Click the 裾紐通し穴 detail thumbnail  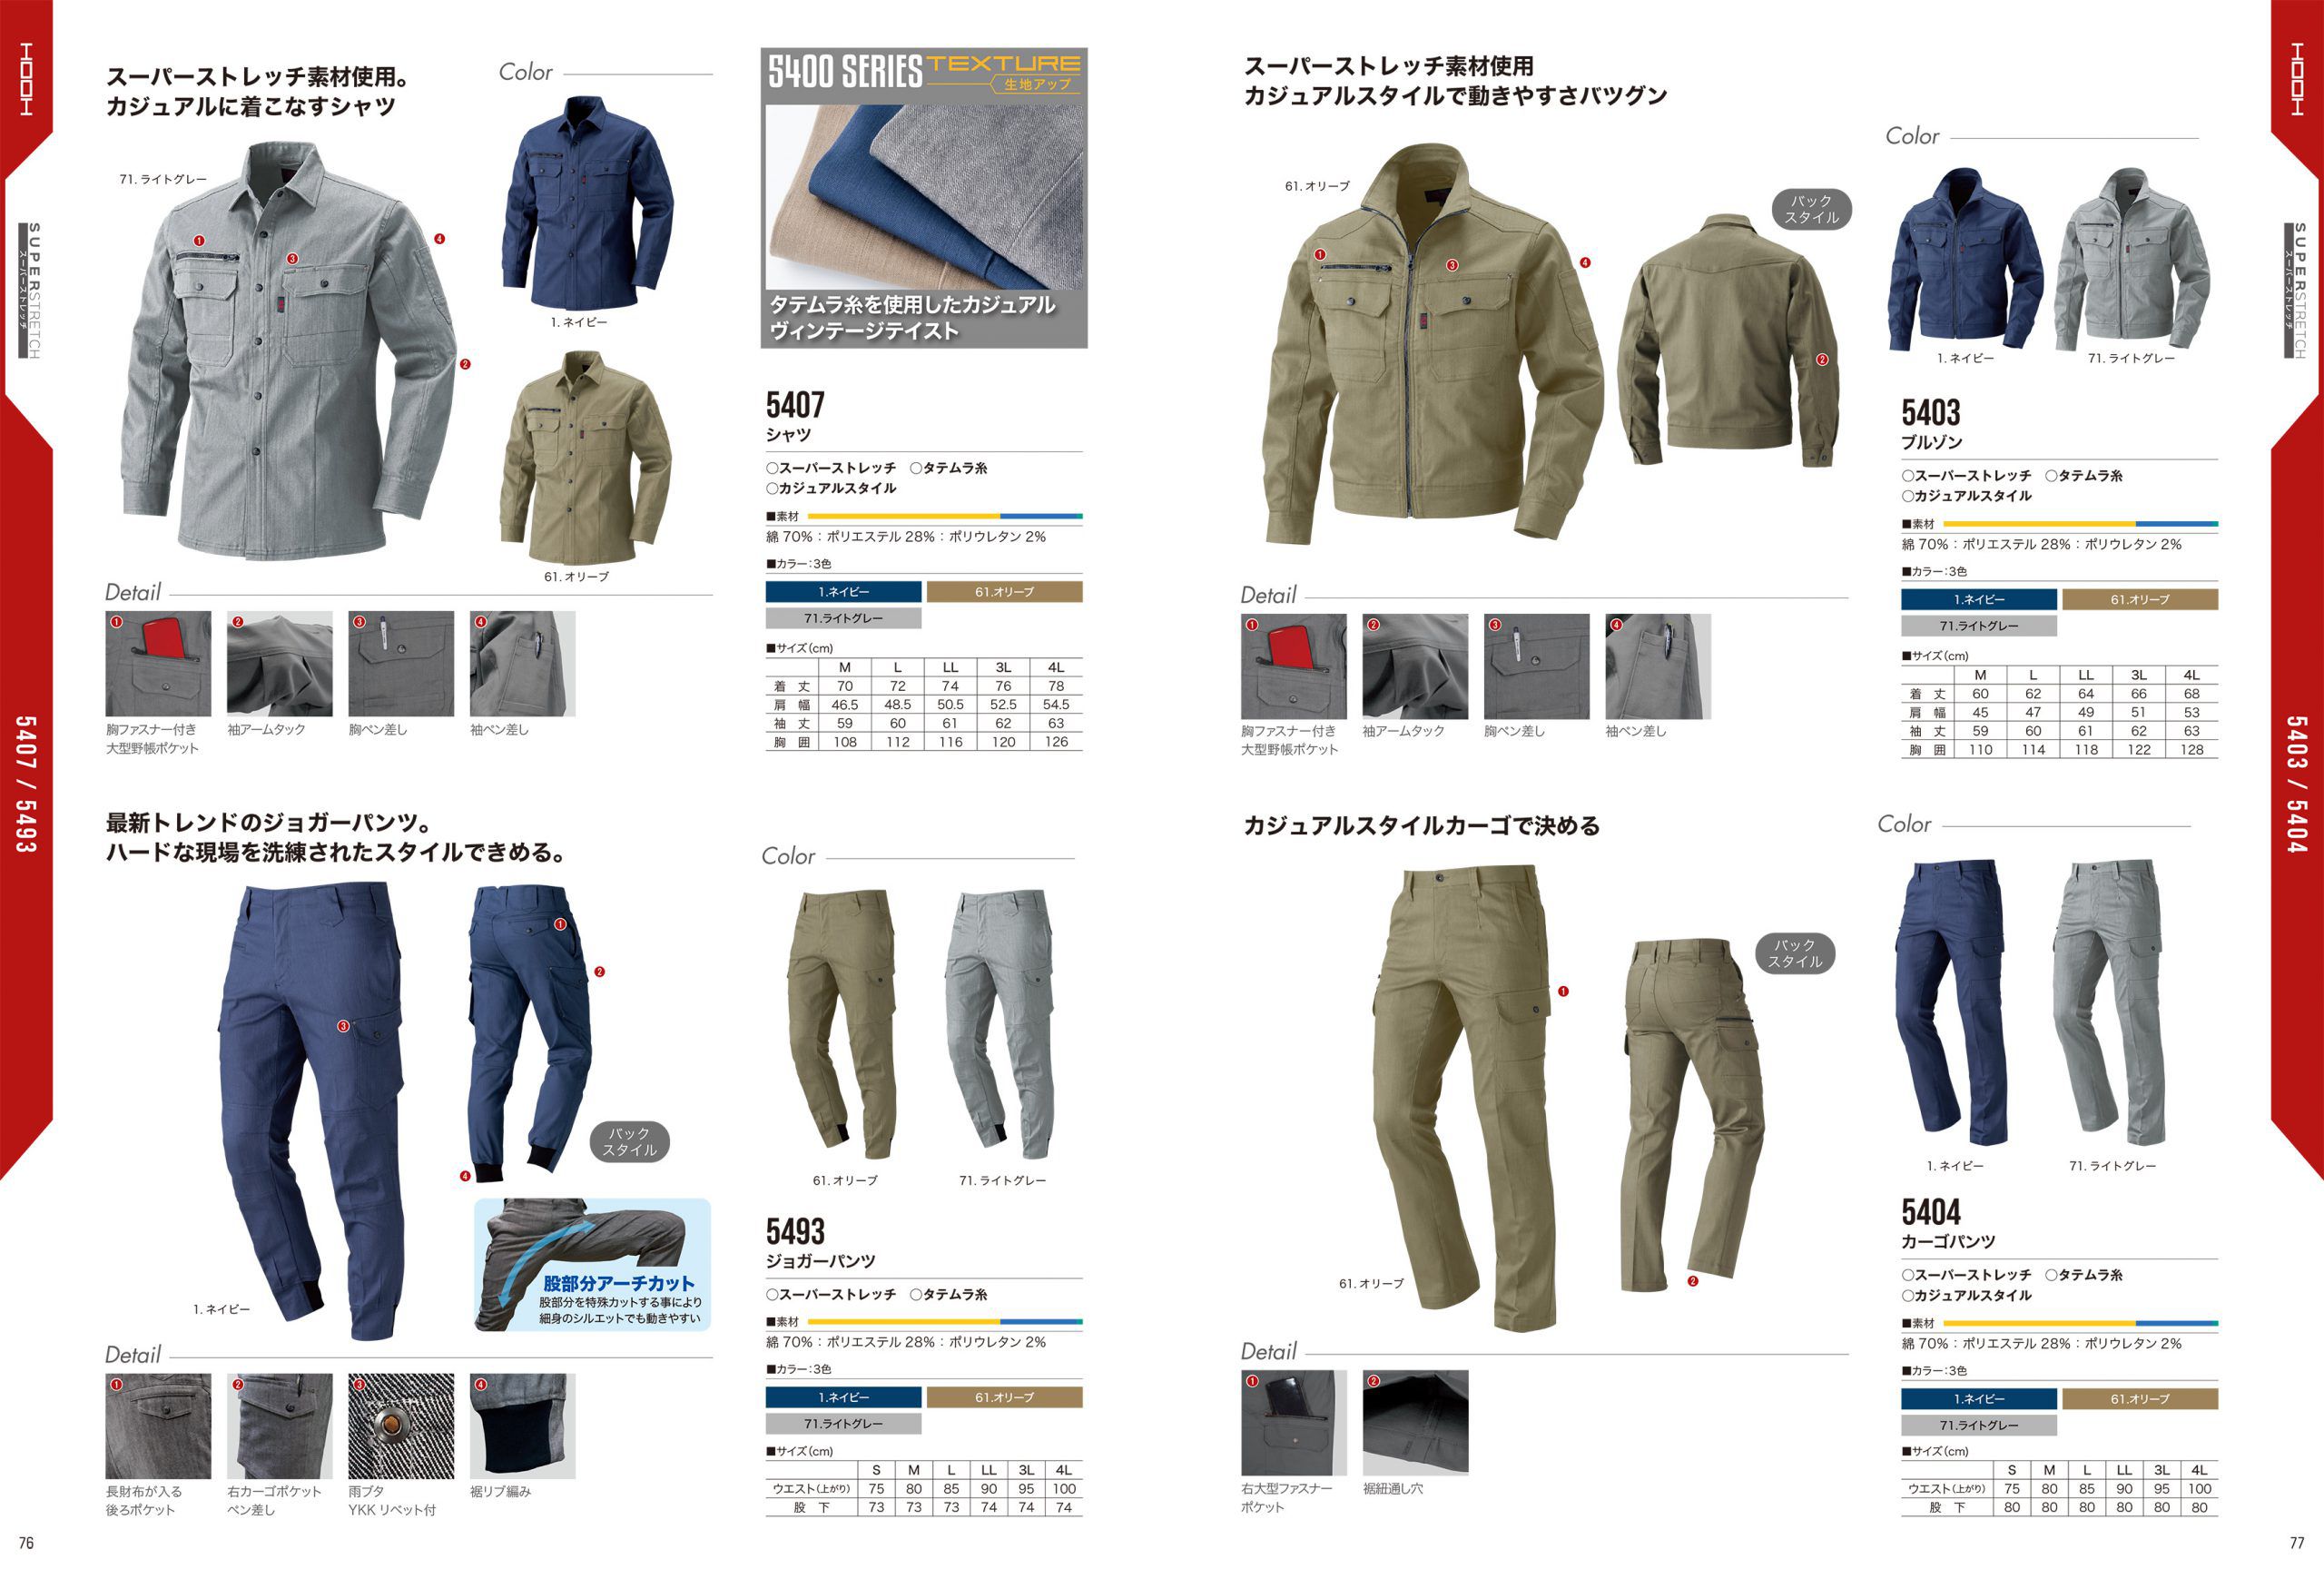1415,1423
